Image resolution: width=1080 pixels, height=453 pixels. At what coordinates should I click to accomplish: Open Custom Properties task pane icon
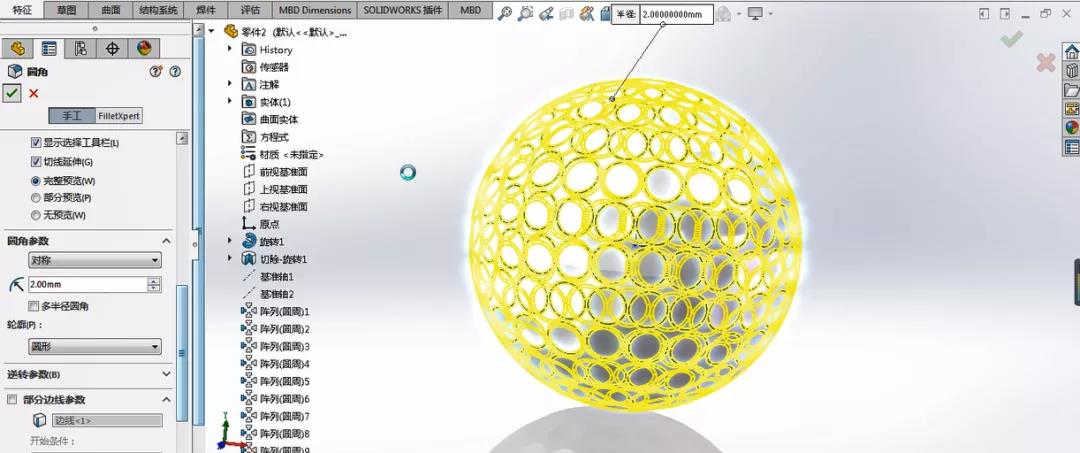click(x=1071, y=147)
